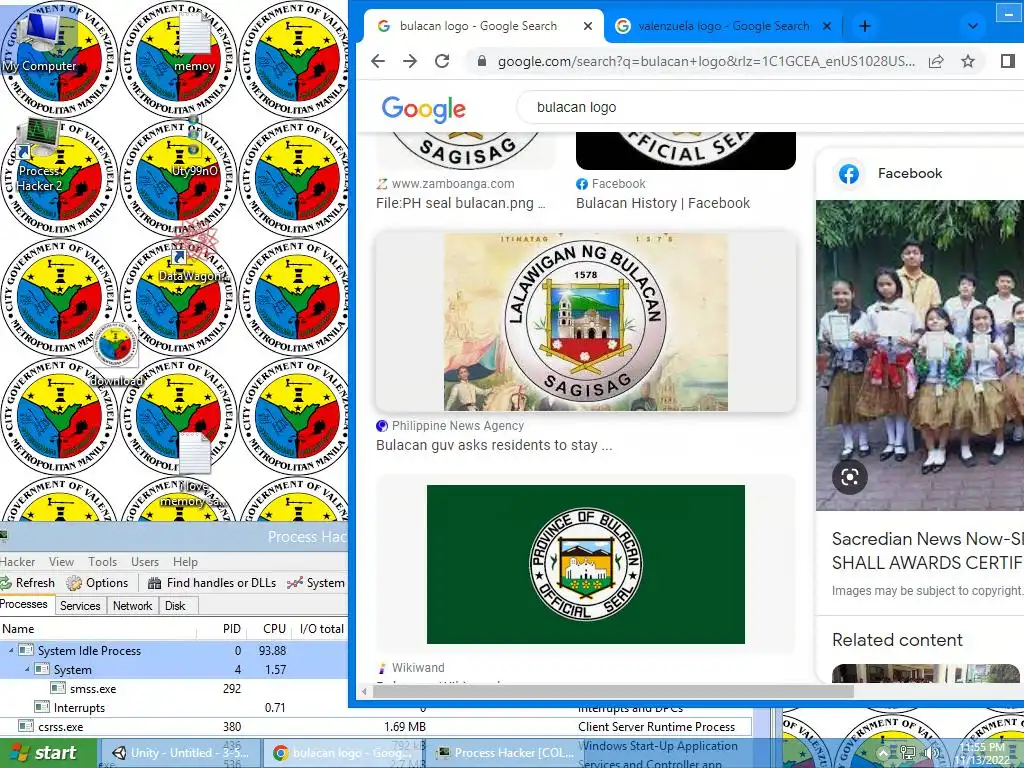The height and width of the screenshot is (768, 1024).
Task: Go forward in Chrome
Action: pyautogui.click(x=409, y=61)
